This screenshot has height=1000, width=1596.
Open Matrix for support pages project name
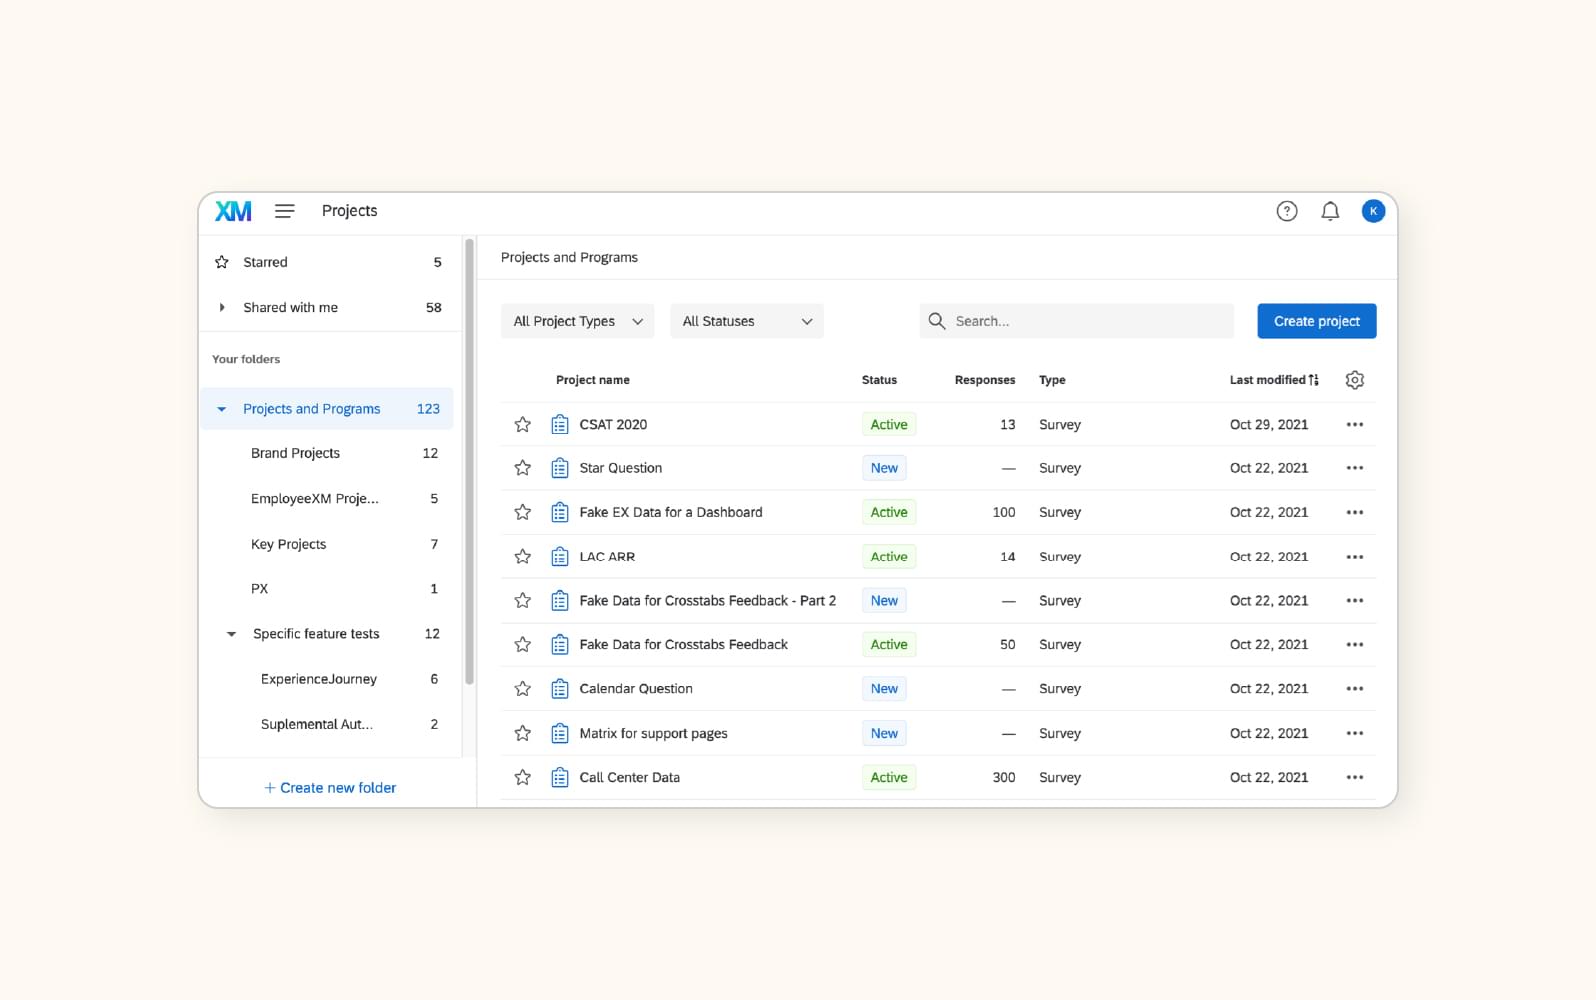(x=653, y=733)
